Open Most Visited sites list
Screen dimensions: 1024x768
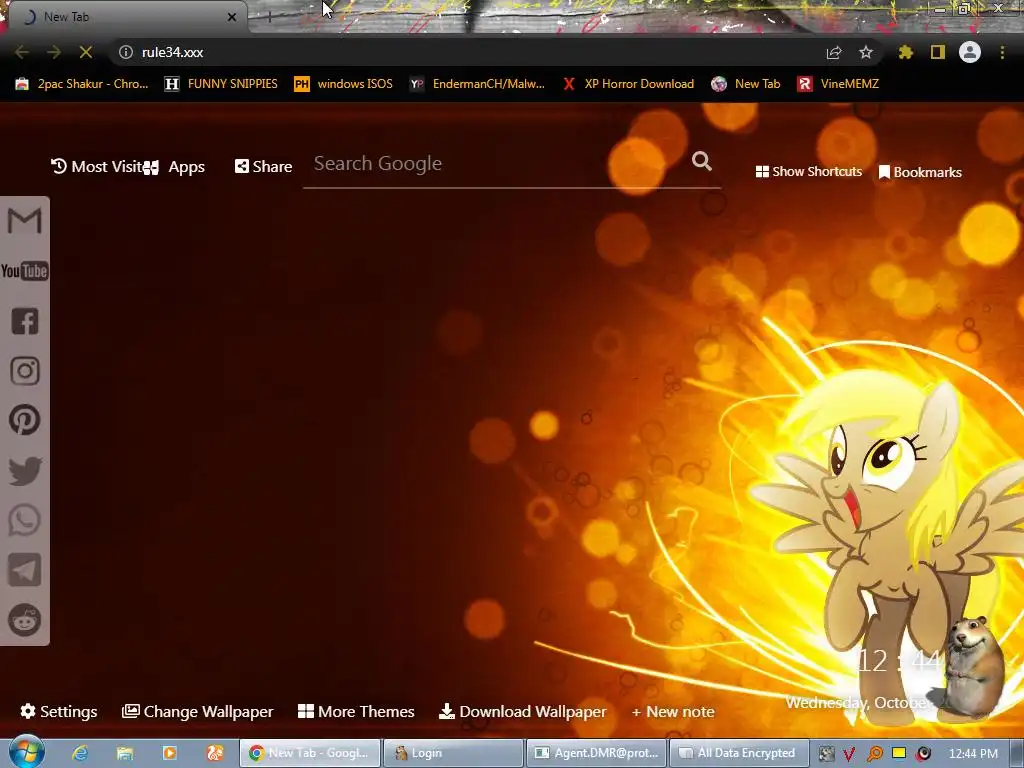point(97,167)
